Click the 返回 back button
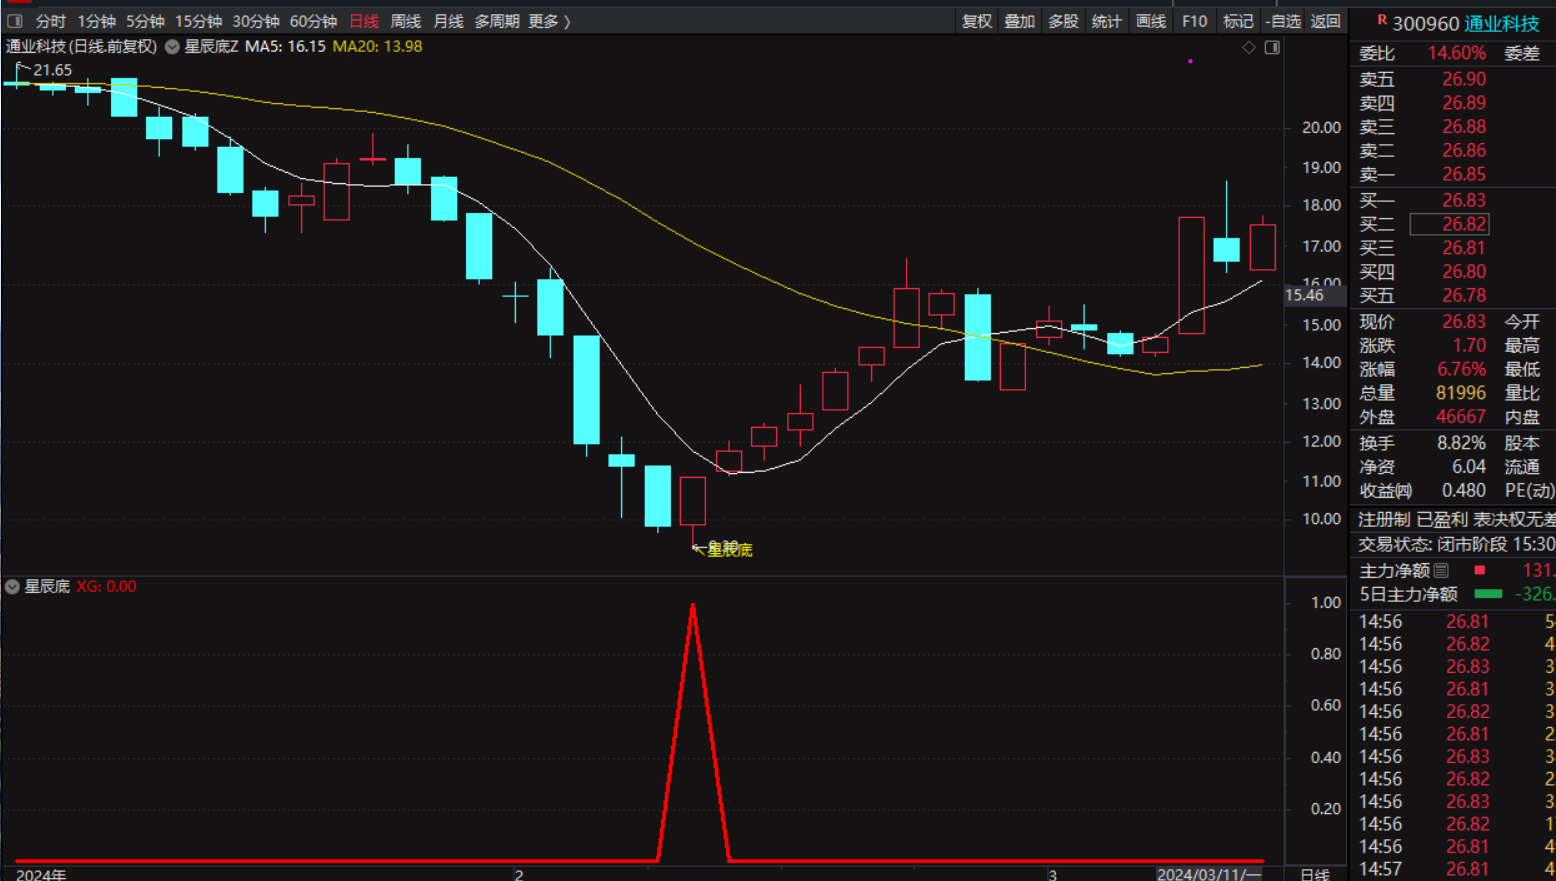1556x881 pixels. point(1325,21)
